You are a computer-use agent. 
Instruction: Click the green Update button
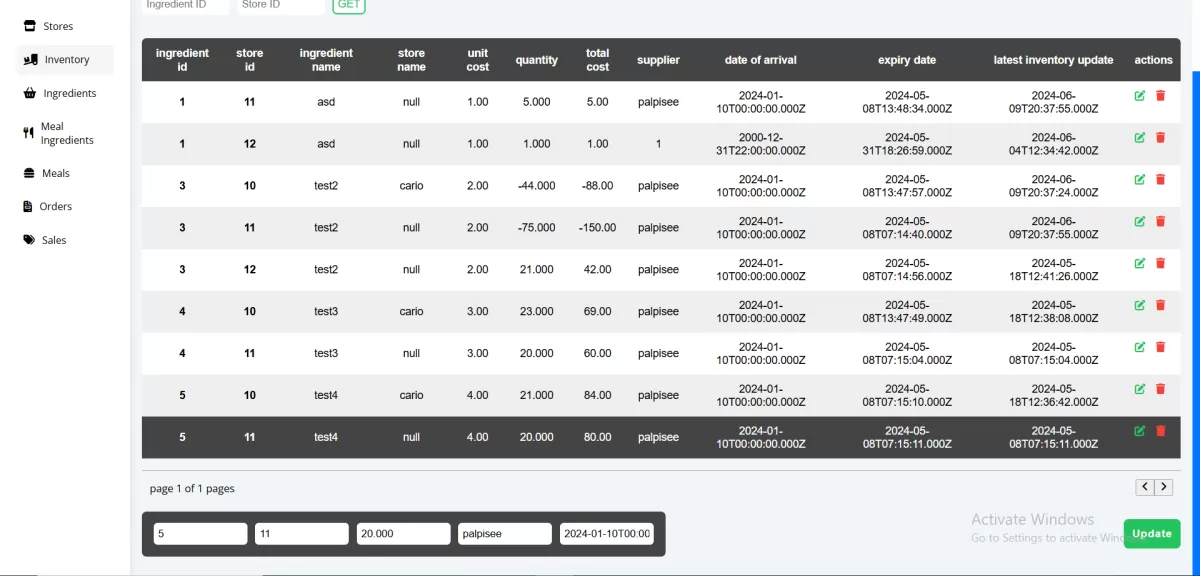(x=1152, y=533)
